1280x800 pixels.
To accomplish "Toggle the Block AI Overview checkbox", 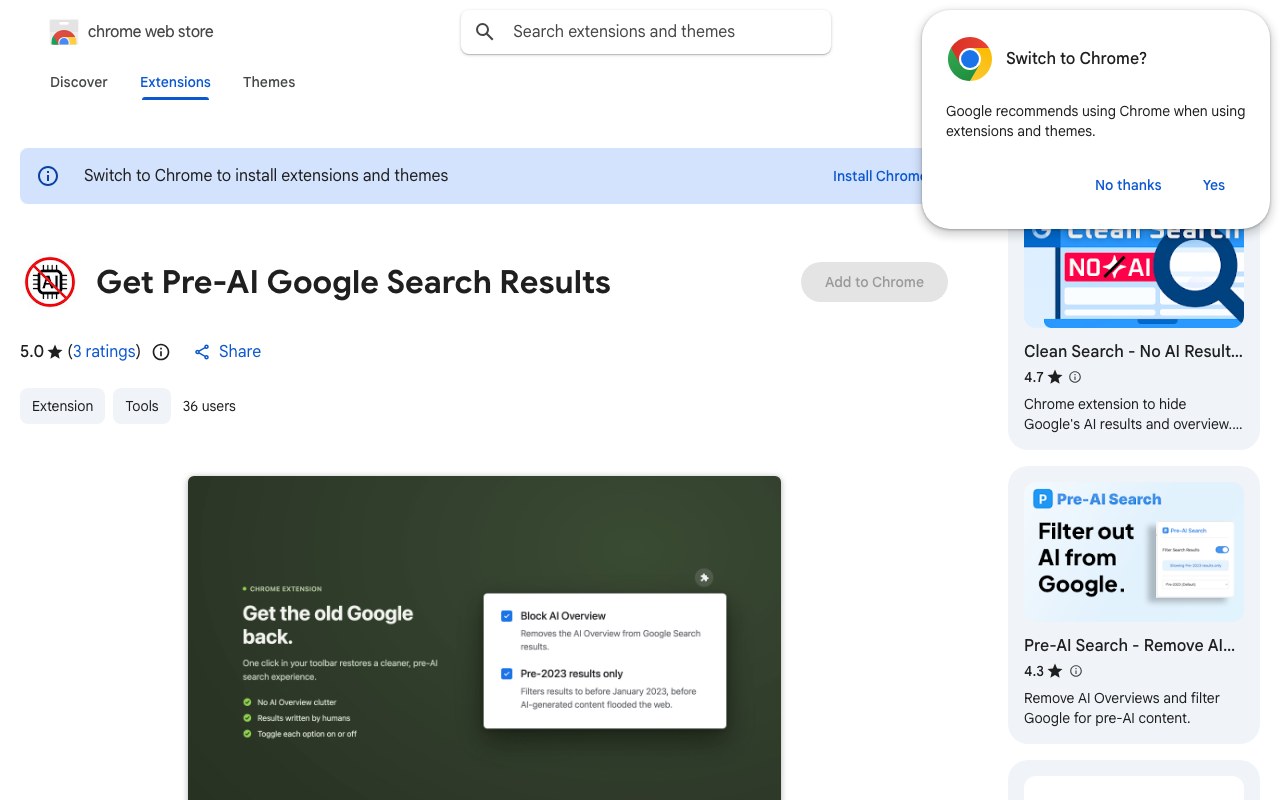I will point(507,616).
